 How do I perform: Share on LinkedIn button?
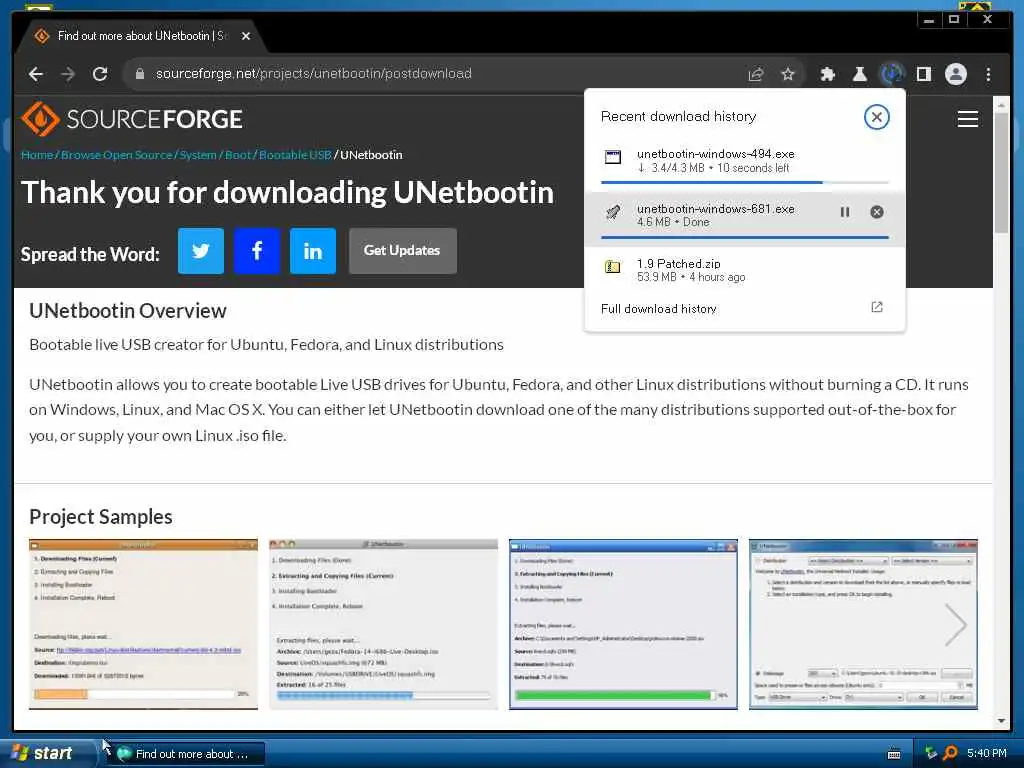(x=313, y=251)
